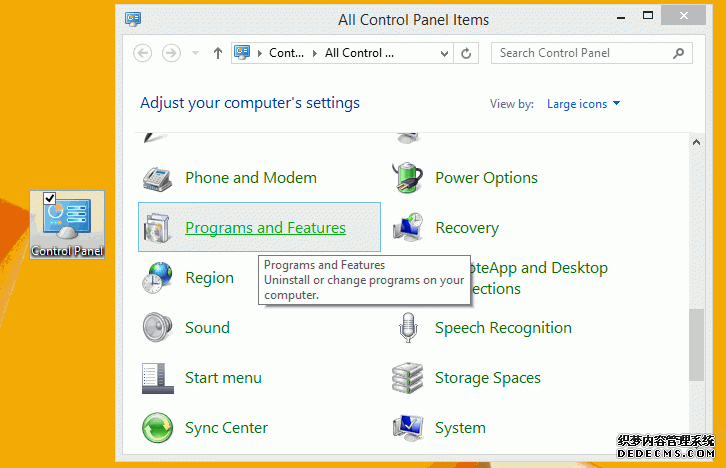Image resolution: width=726 pixels, height=468 pixels.
Task: Open the Phone and Modem icon
Action: tap(157, 178)
